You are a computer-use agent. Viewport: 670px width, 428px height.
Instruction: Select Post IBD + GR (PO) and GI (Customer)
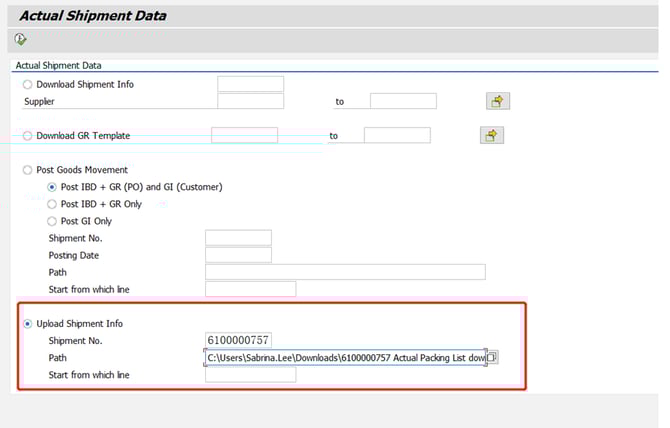tap(53, 187)
